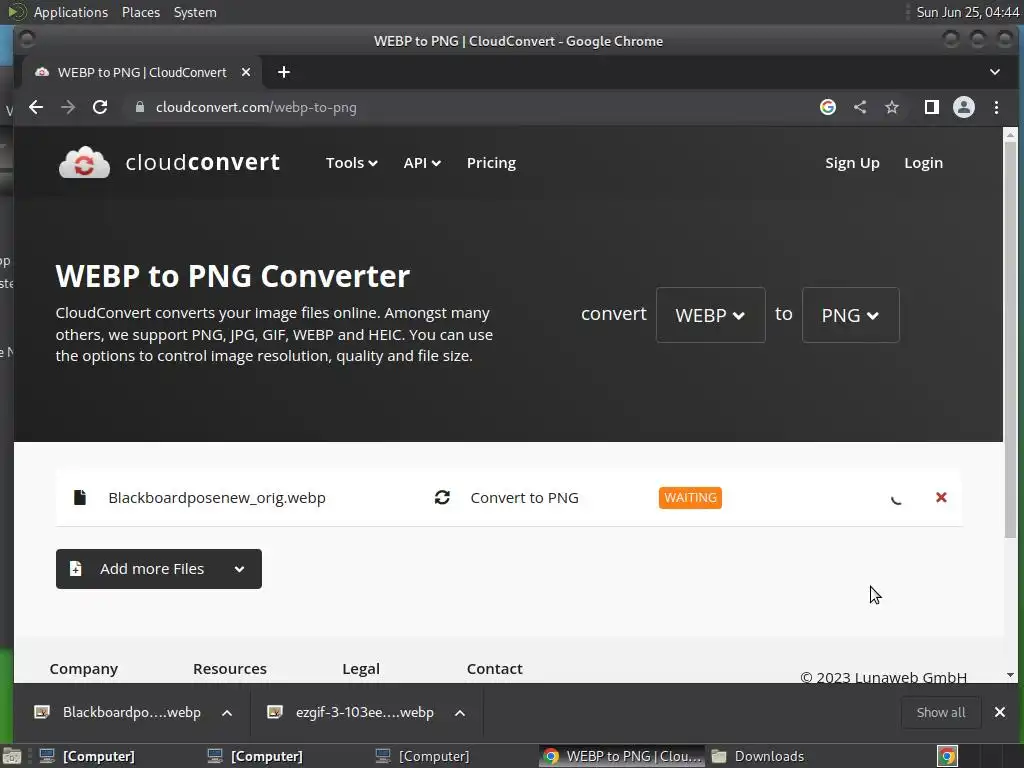This screenshot has width=1024, height=768.
Task: Click the padlock site info icon
Action: click(139, 107)
